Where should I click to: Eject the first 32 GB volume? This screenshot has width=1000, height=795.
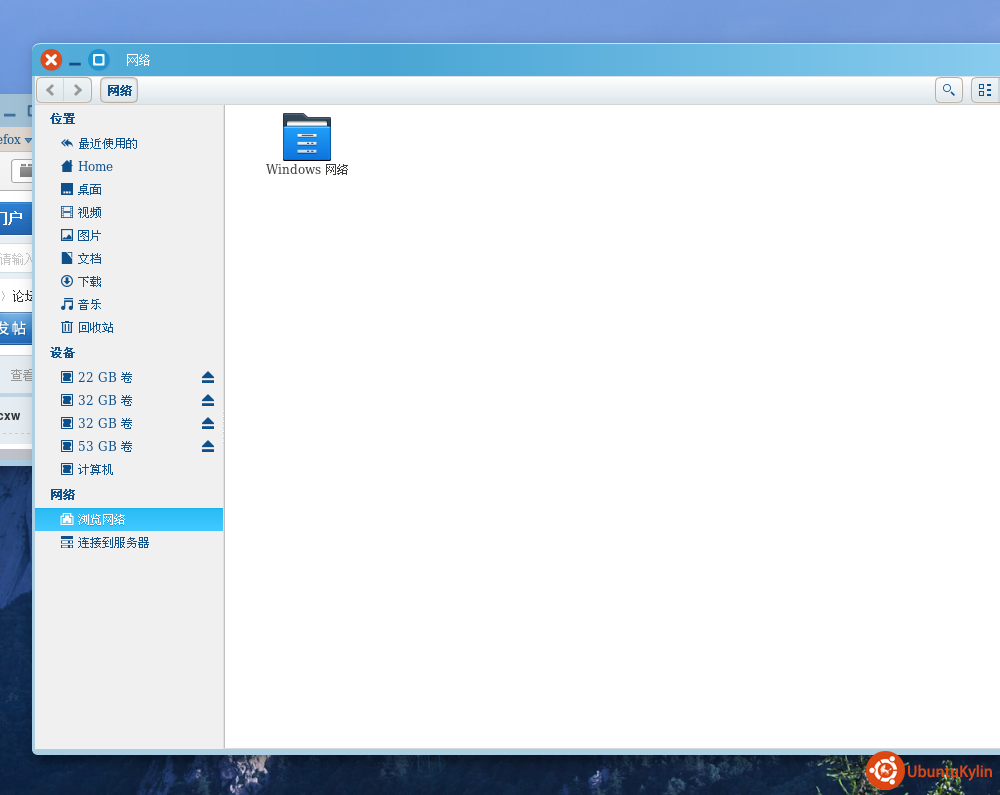(208, 400)
